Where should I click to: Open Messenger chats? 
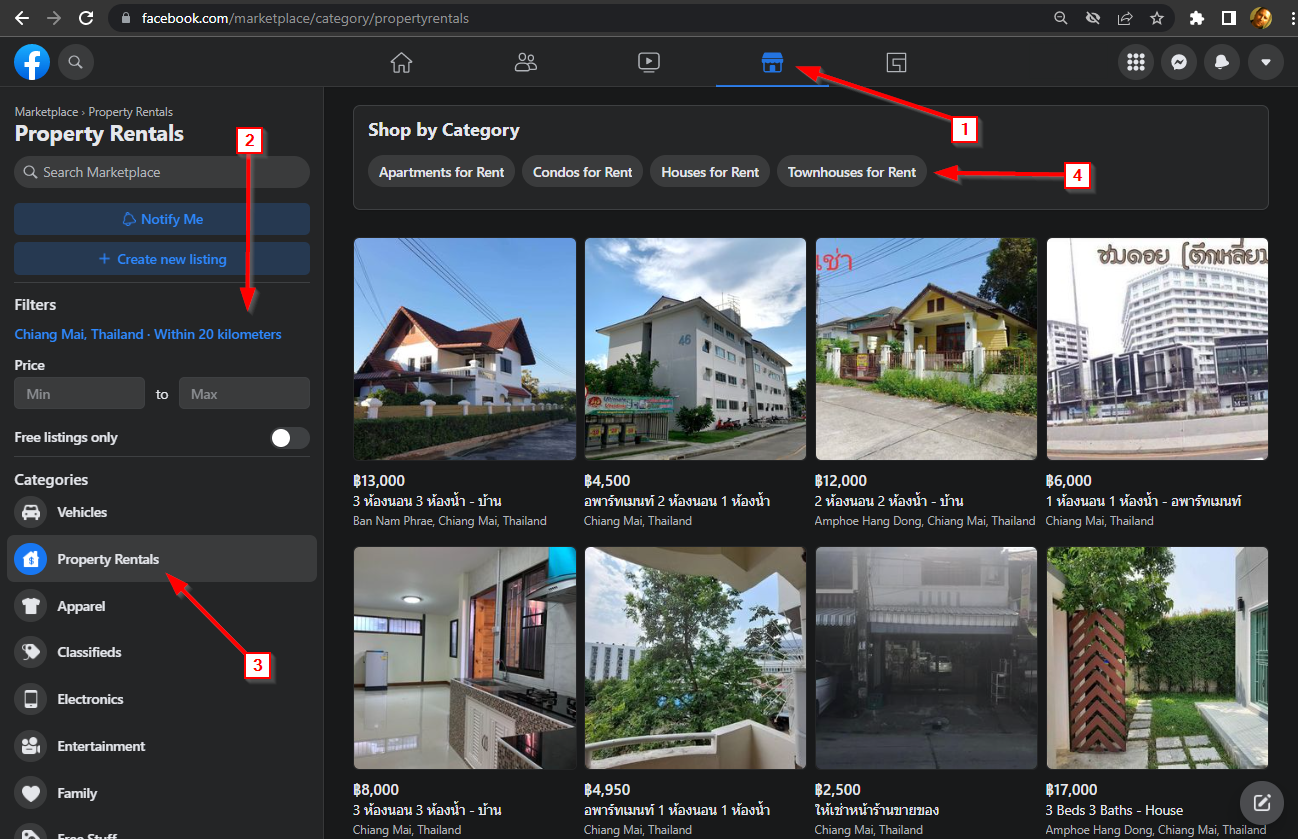[1179, 63]
